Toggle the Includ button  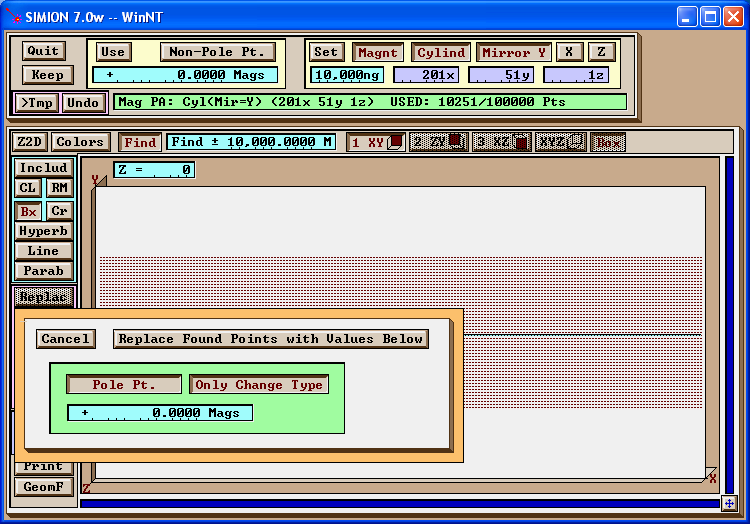[x=44, y=168]
